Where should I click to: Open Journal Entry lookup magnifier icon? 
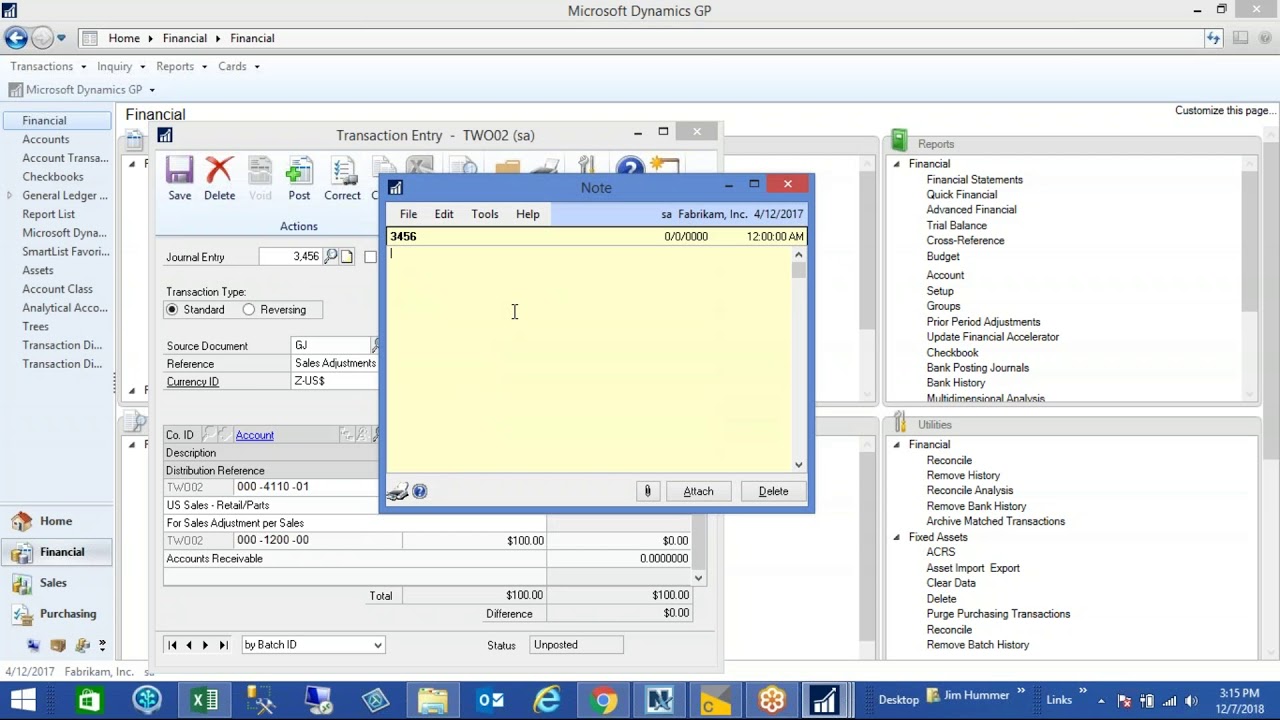click(331, 257)
